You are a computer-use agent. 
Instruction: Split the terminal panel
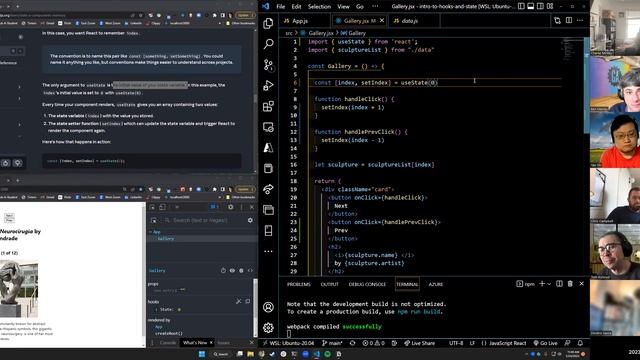[x=559, y=284]
